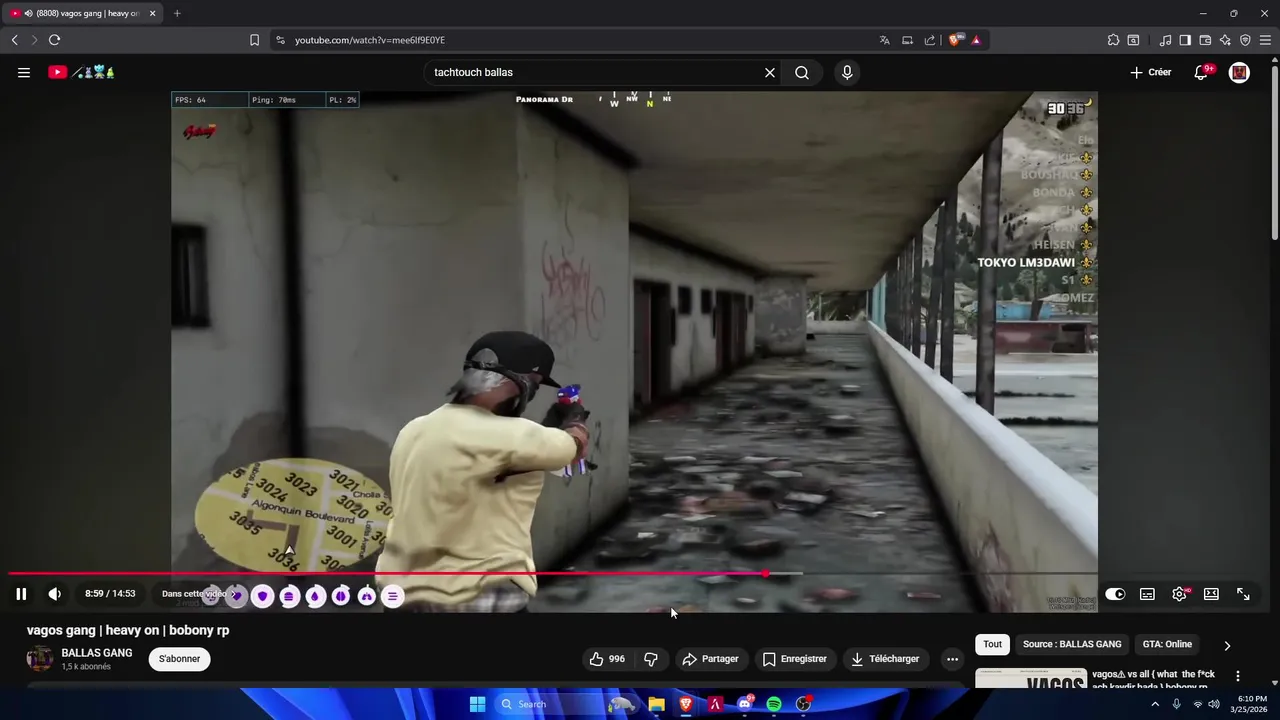Close the 'vagos gang' tab

[153, 13]
